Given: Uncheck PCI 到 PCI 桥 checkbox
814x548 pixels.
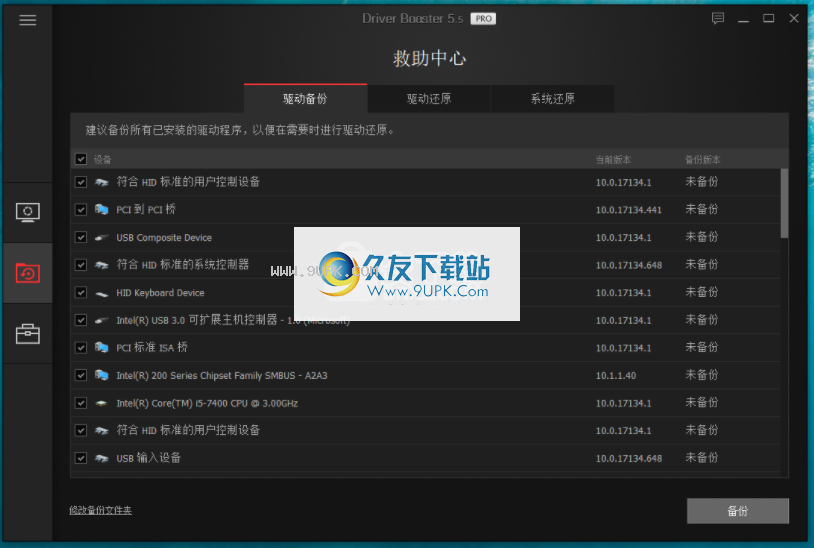Looking at the screenshot, I should point(80,210).
